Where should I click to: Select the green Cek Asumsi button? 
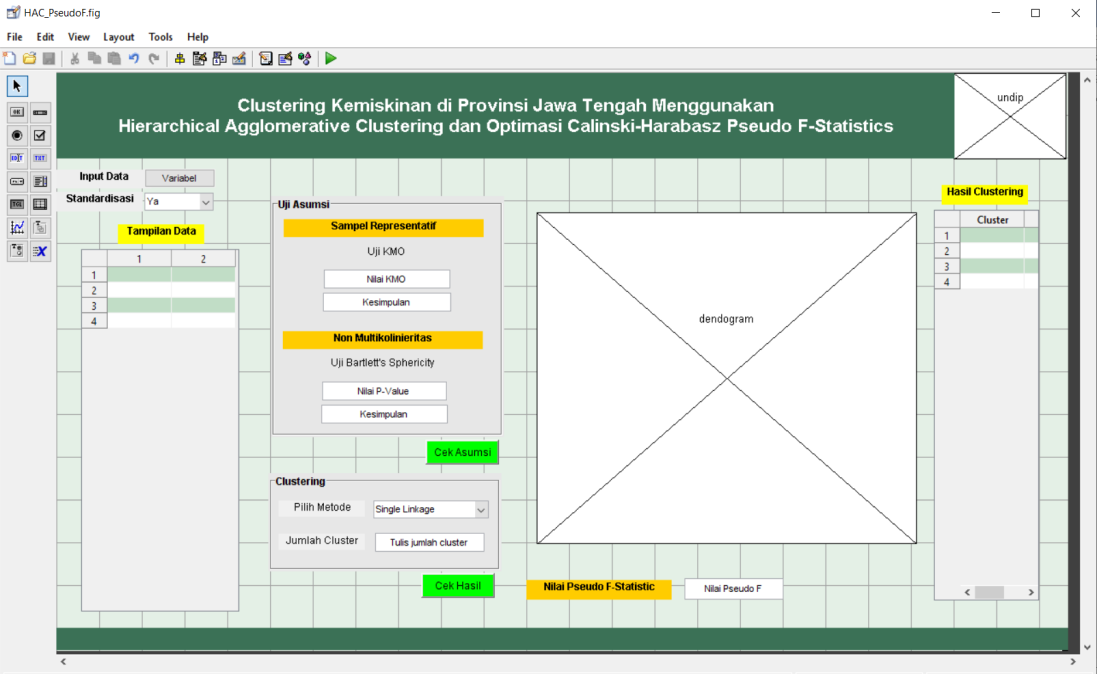tap(462, 452)
